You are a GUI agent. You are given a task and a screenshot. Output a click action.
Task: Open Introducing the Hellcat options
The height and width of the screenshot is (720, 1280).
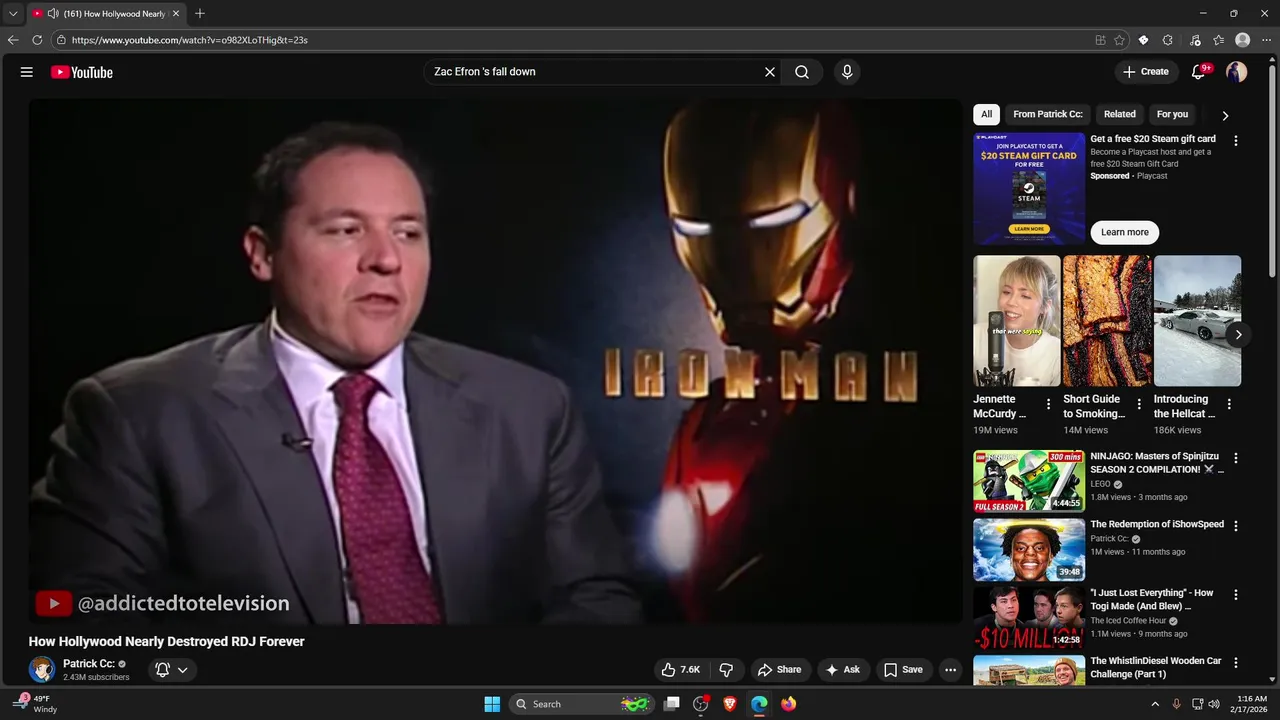(x=1229, y=405)
